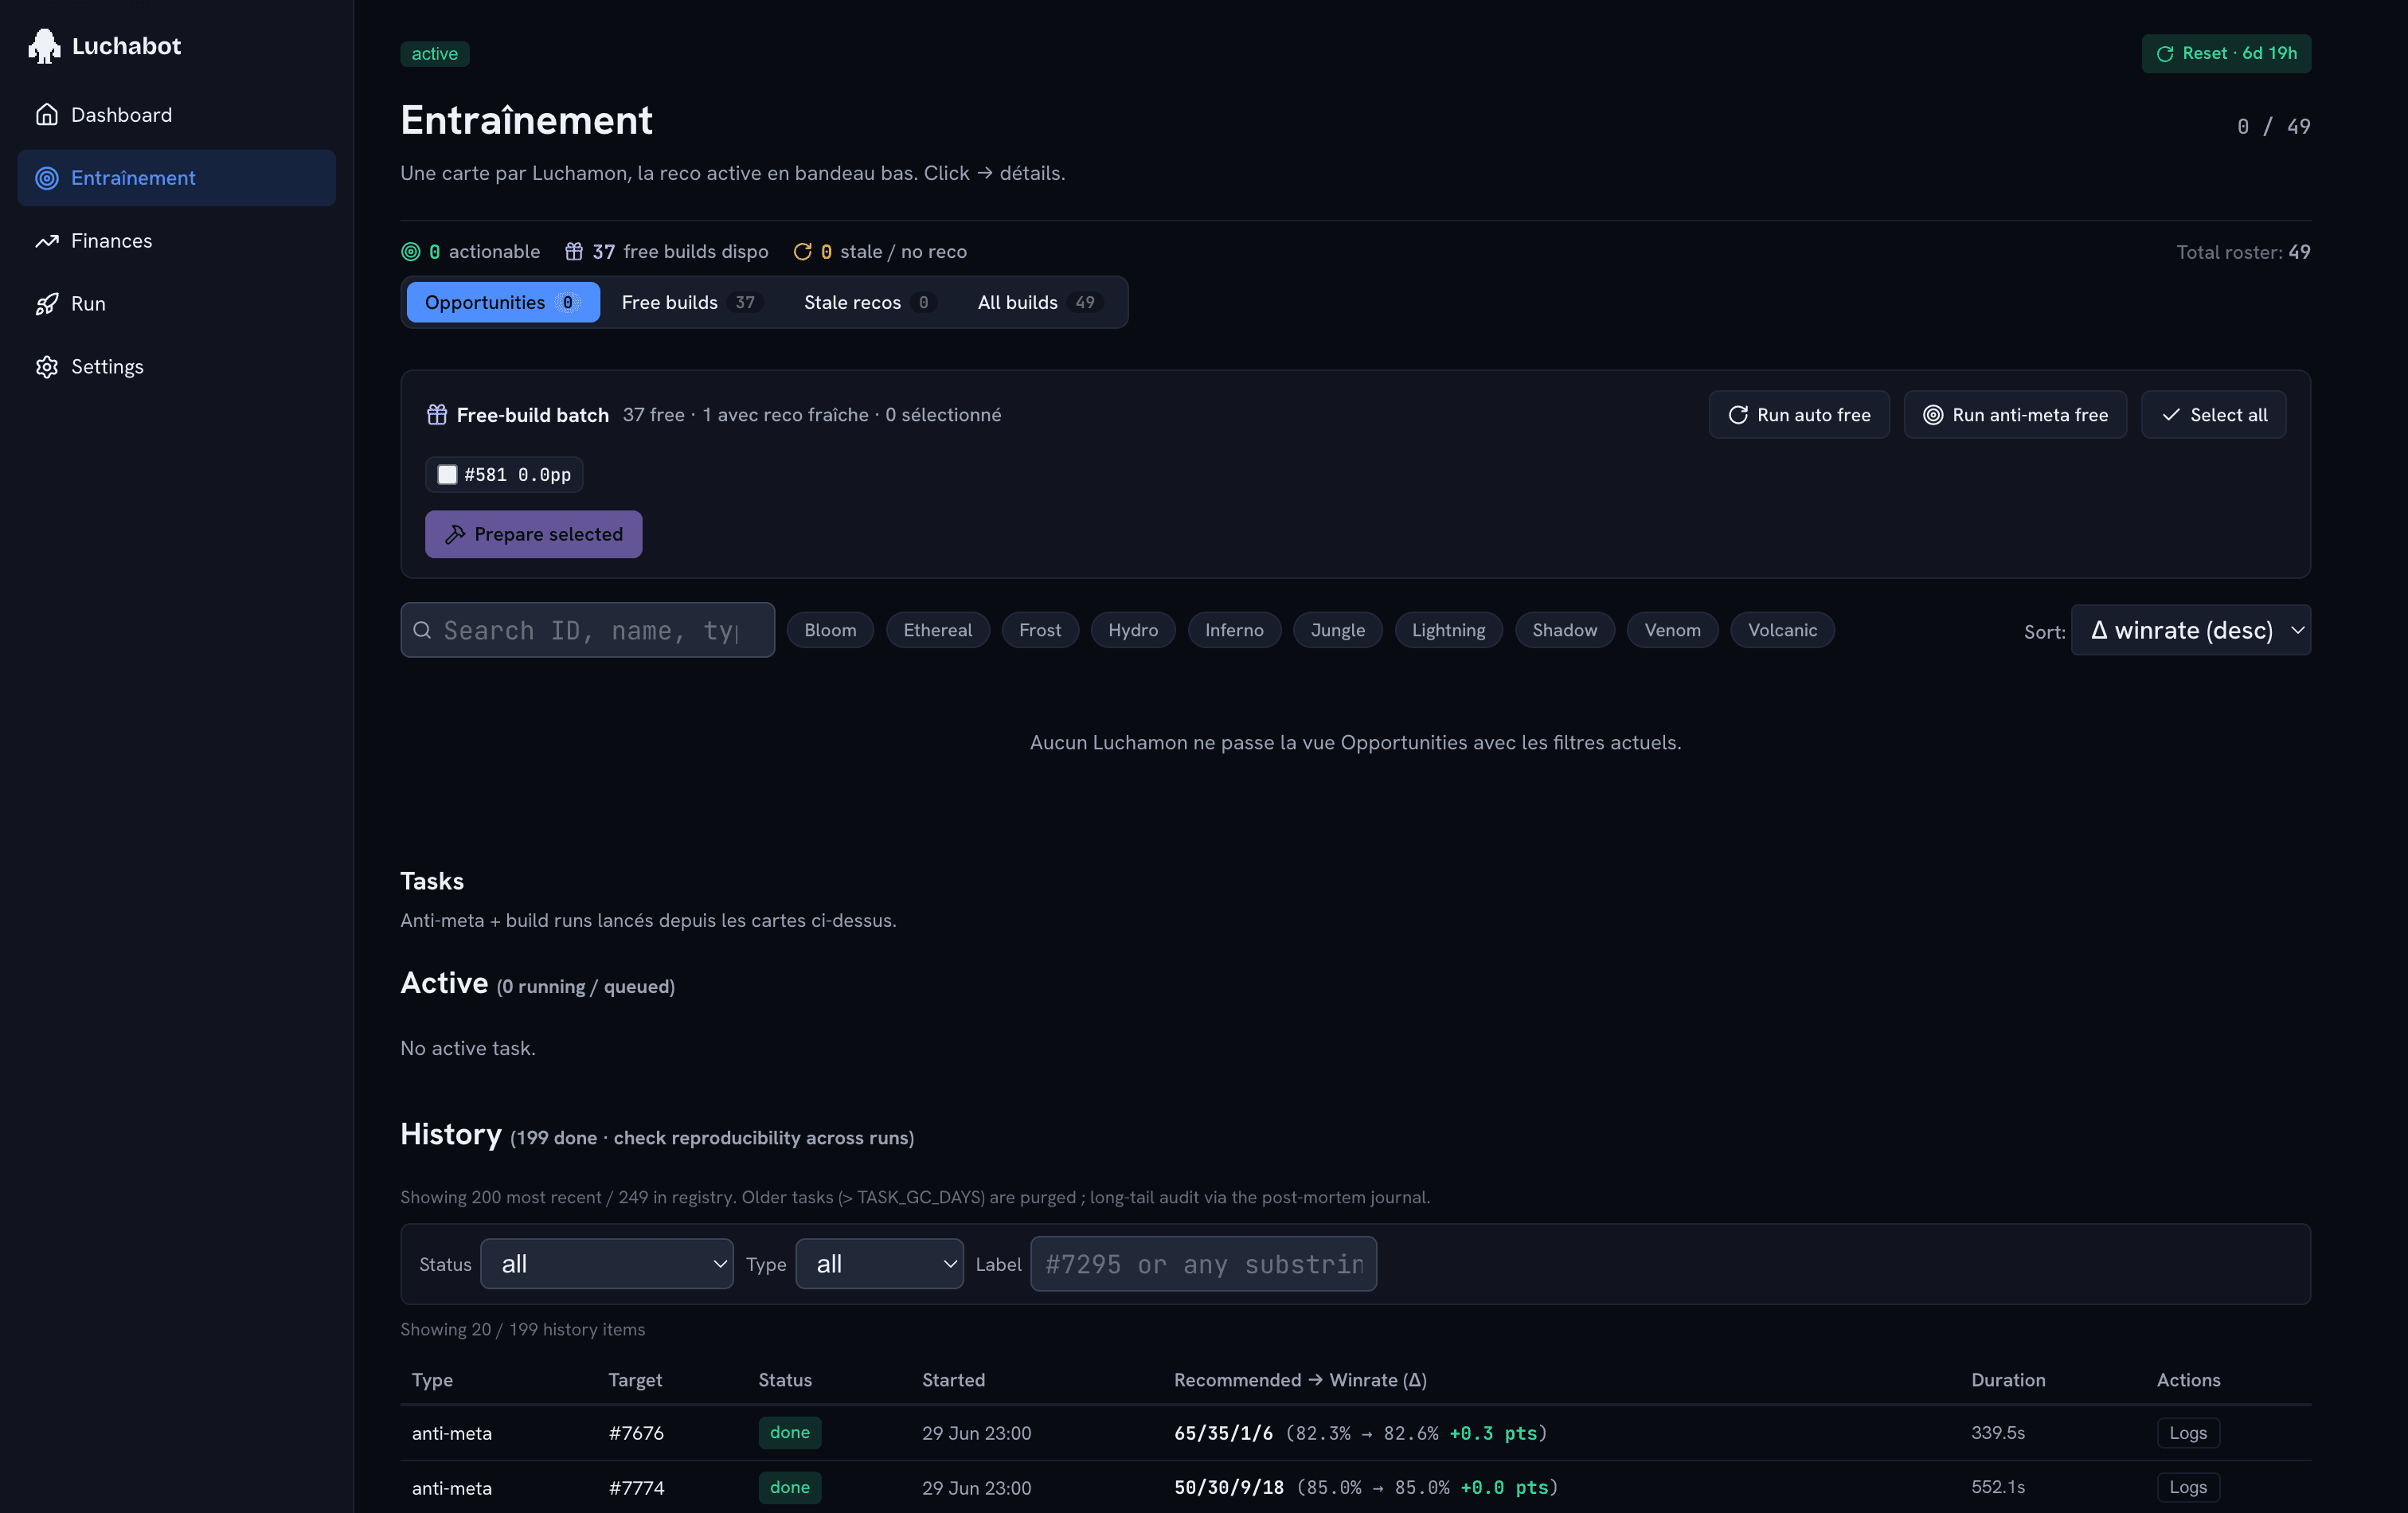Click the magnifier icon in the search box
2408x1513 pixels.
[422, 630]
